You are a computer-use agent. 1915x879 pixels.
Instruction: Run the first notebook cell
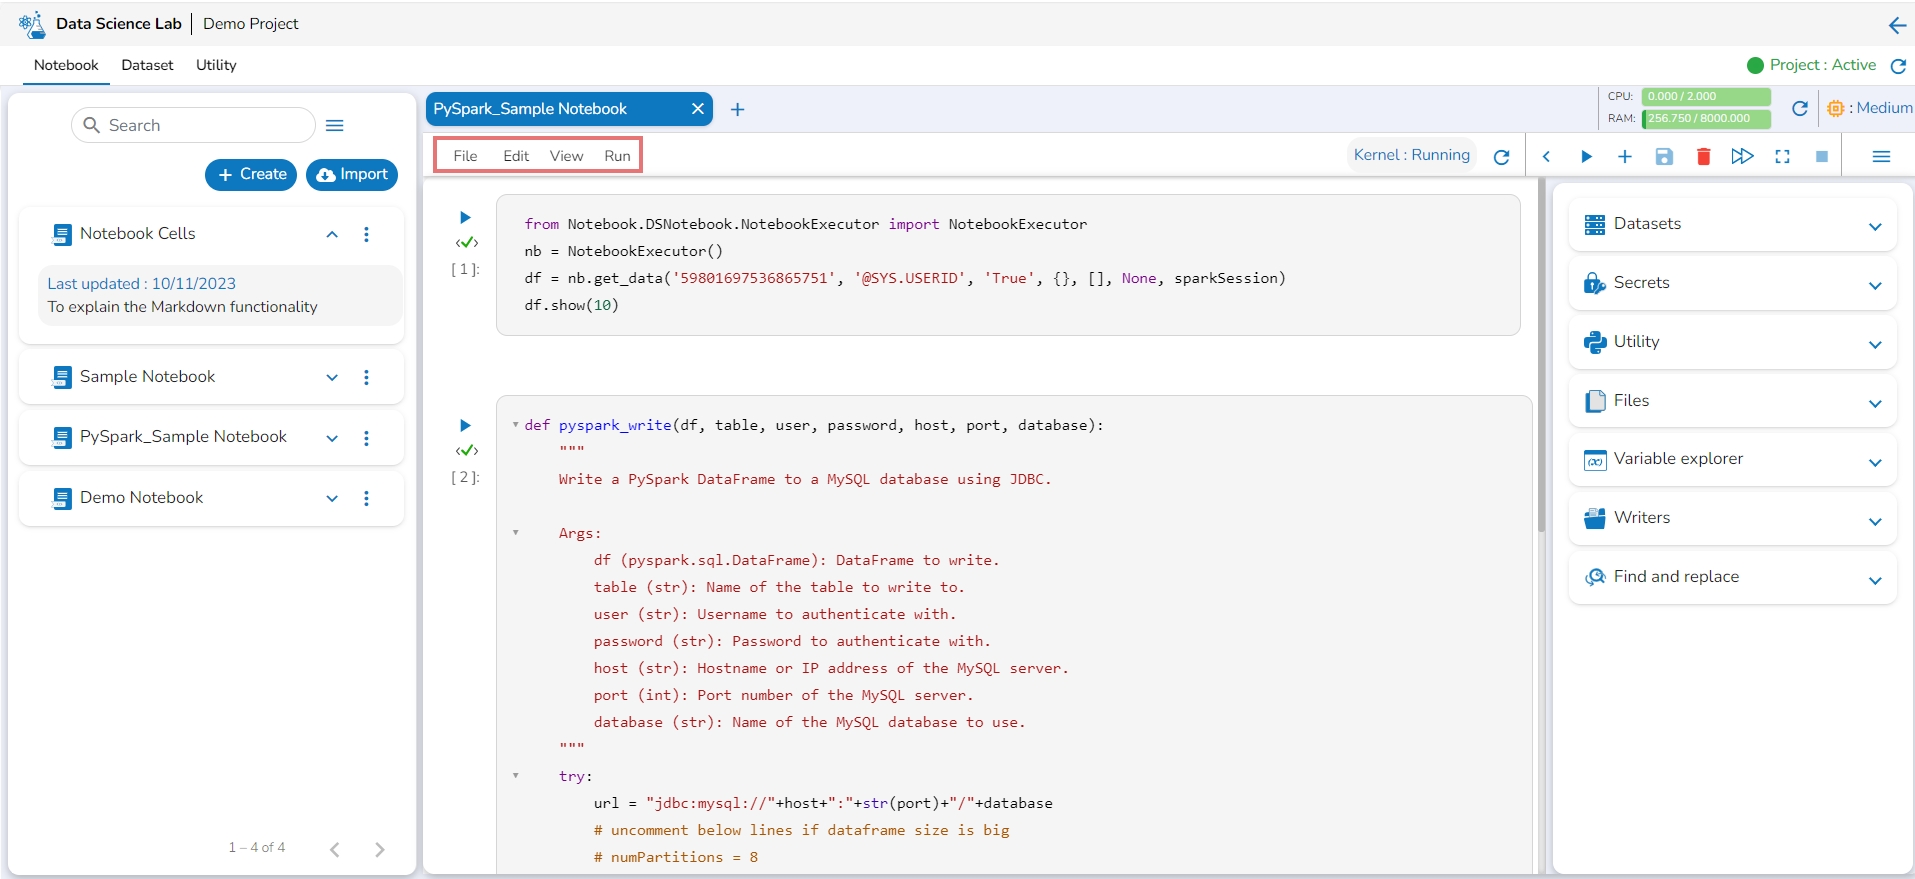465,217
